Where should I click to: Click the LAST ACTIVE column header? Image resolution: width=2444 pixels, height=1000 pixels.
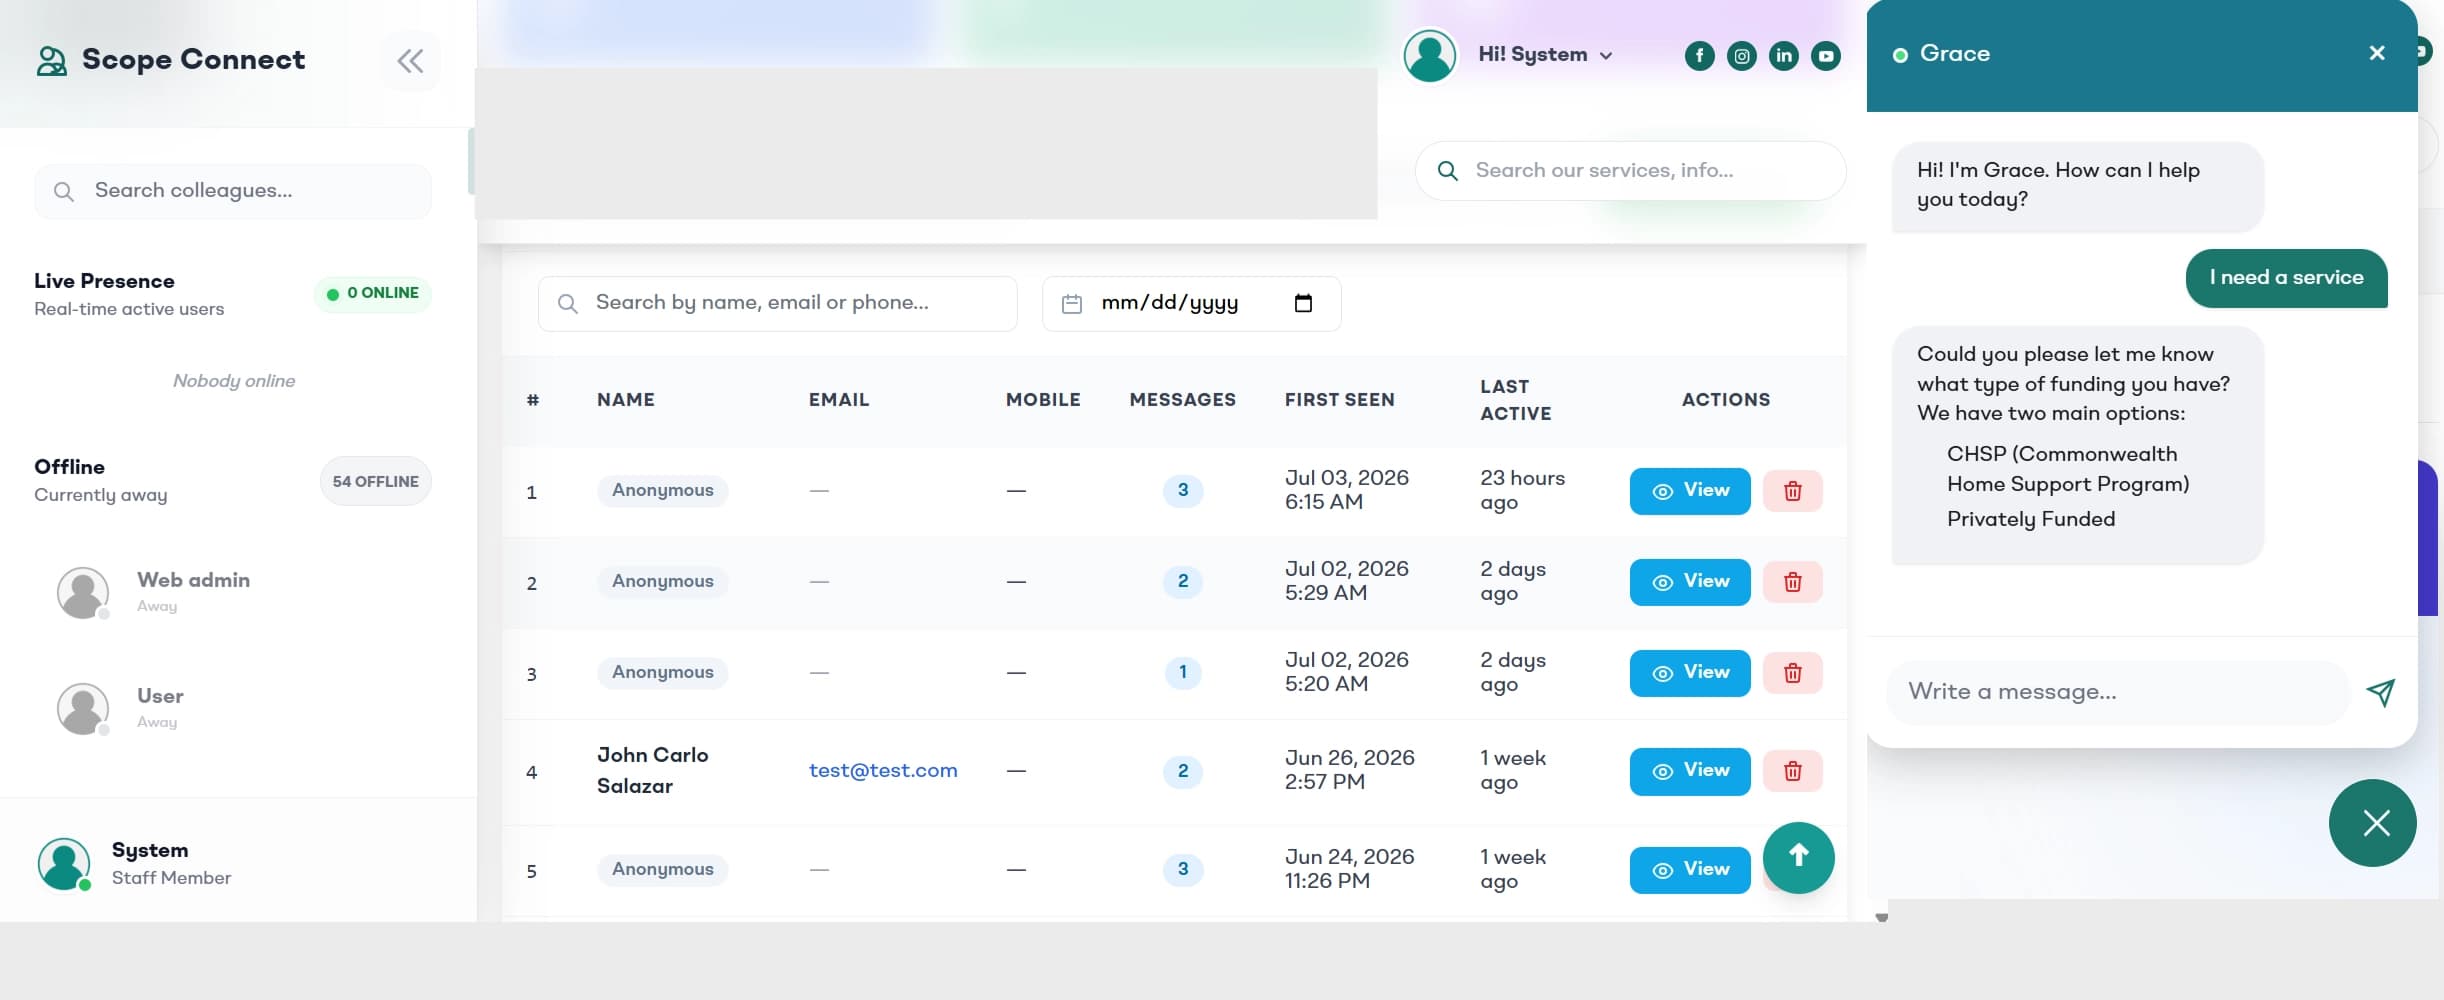click(1516, 400)
